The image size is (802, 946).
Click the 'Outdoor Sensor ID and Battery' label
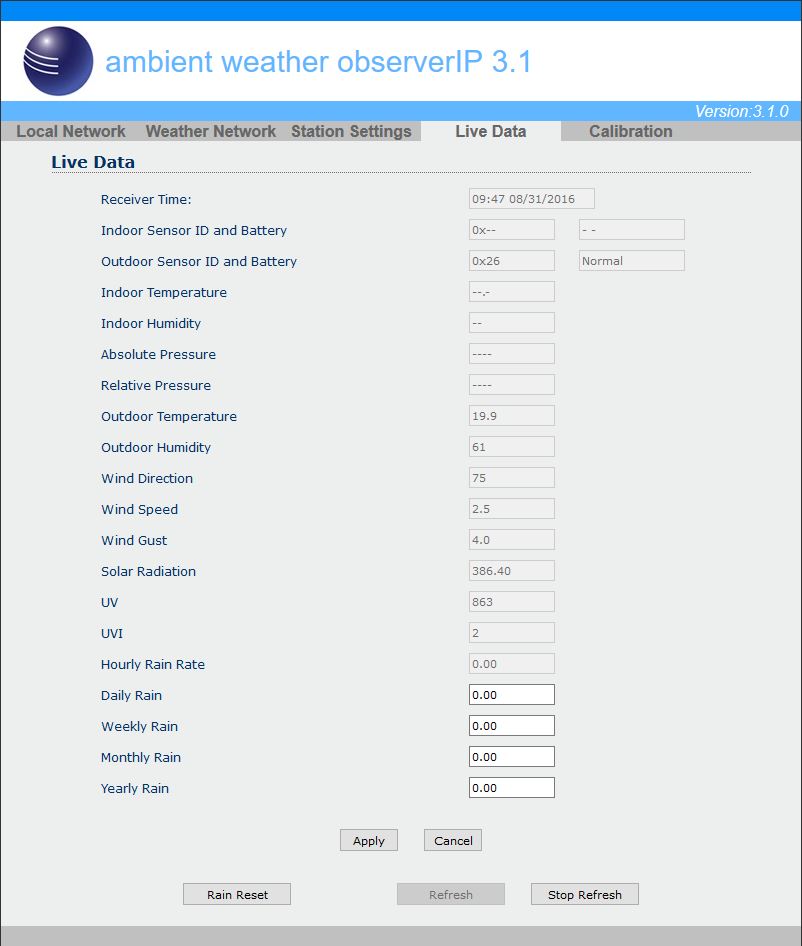(199, 261)
